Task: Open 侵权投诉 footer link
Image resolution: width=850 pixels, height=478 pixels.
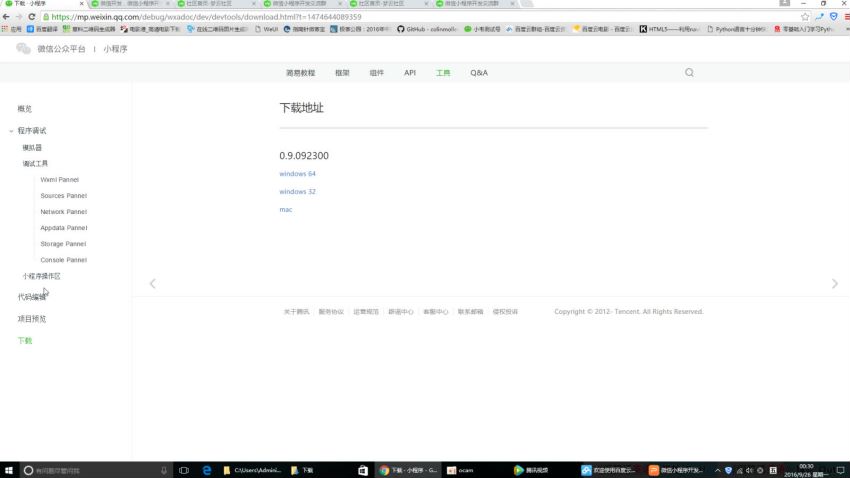Action: coord(505,312)
